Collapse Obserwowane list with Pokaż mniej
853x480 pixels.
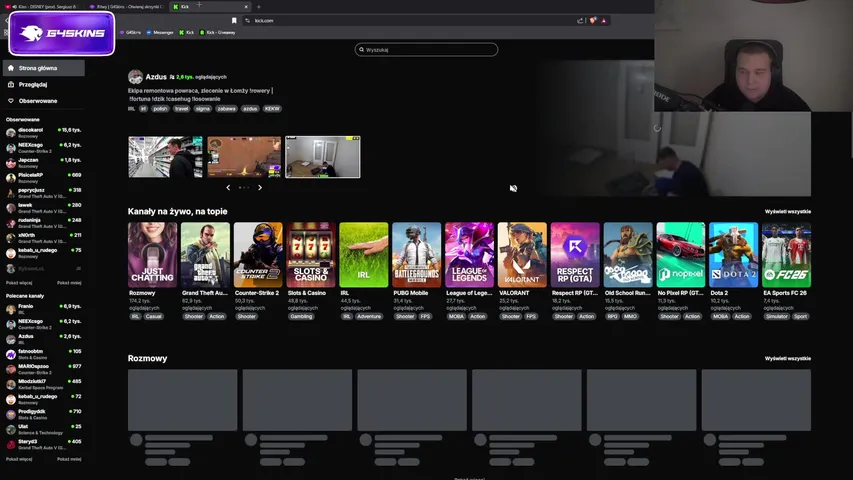pos(69,283)
